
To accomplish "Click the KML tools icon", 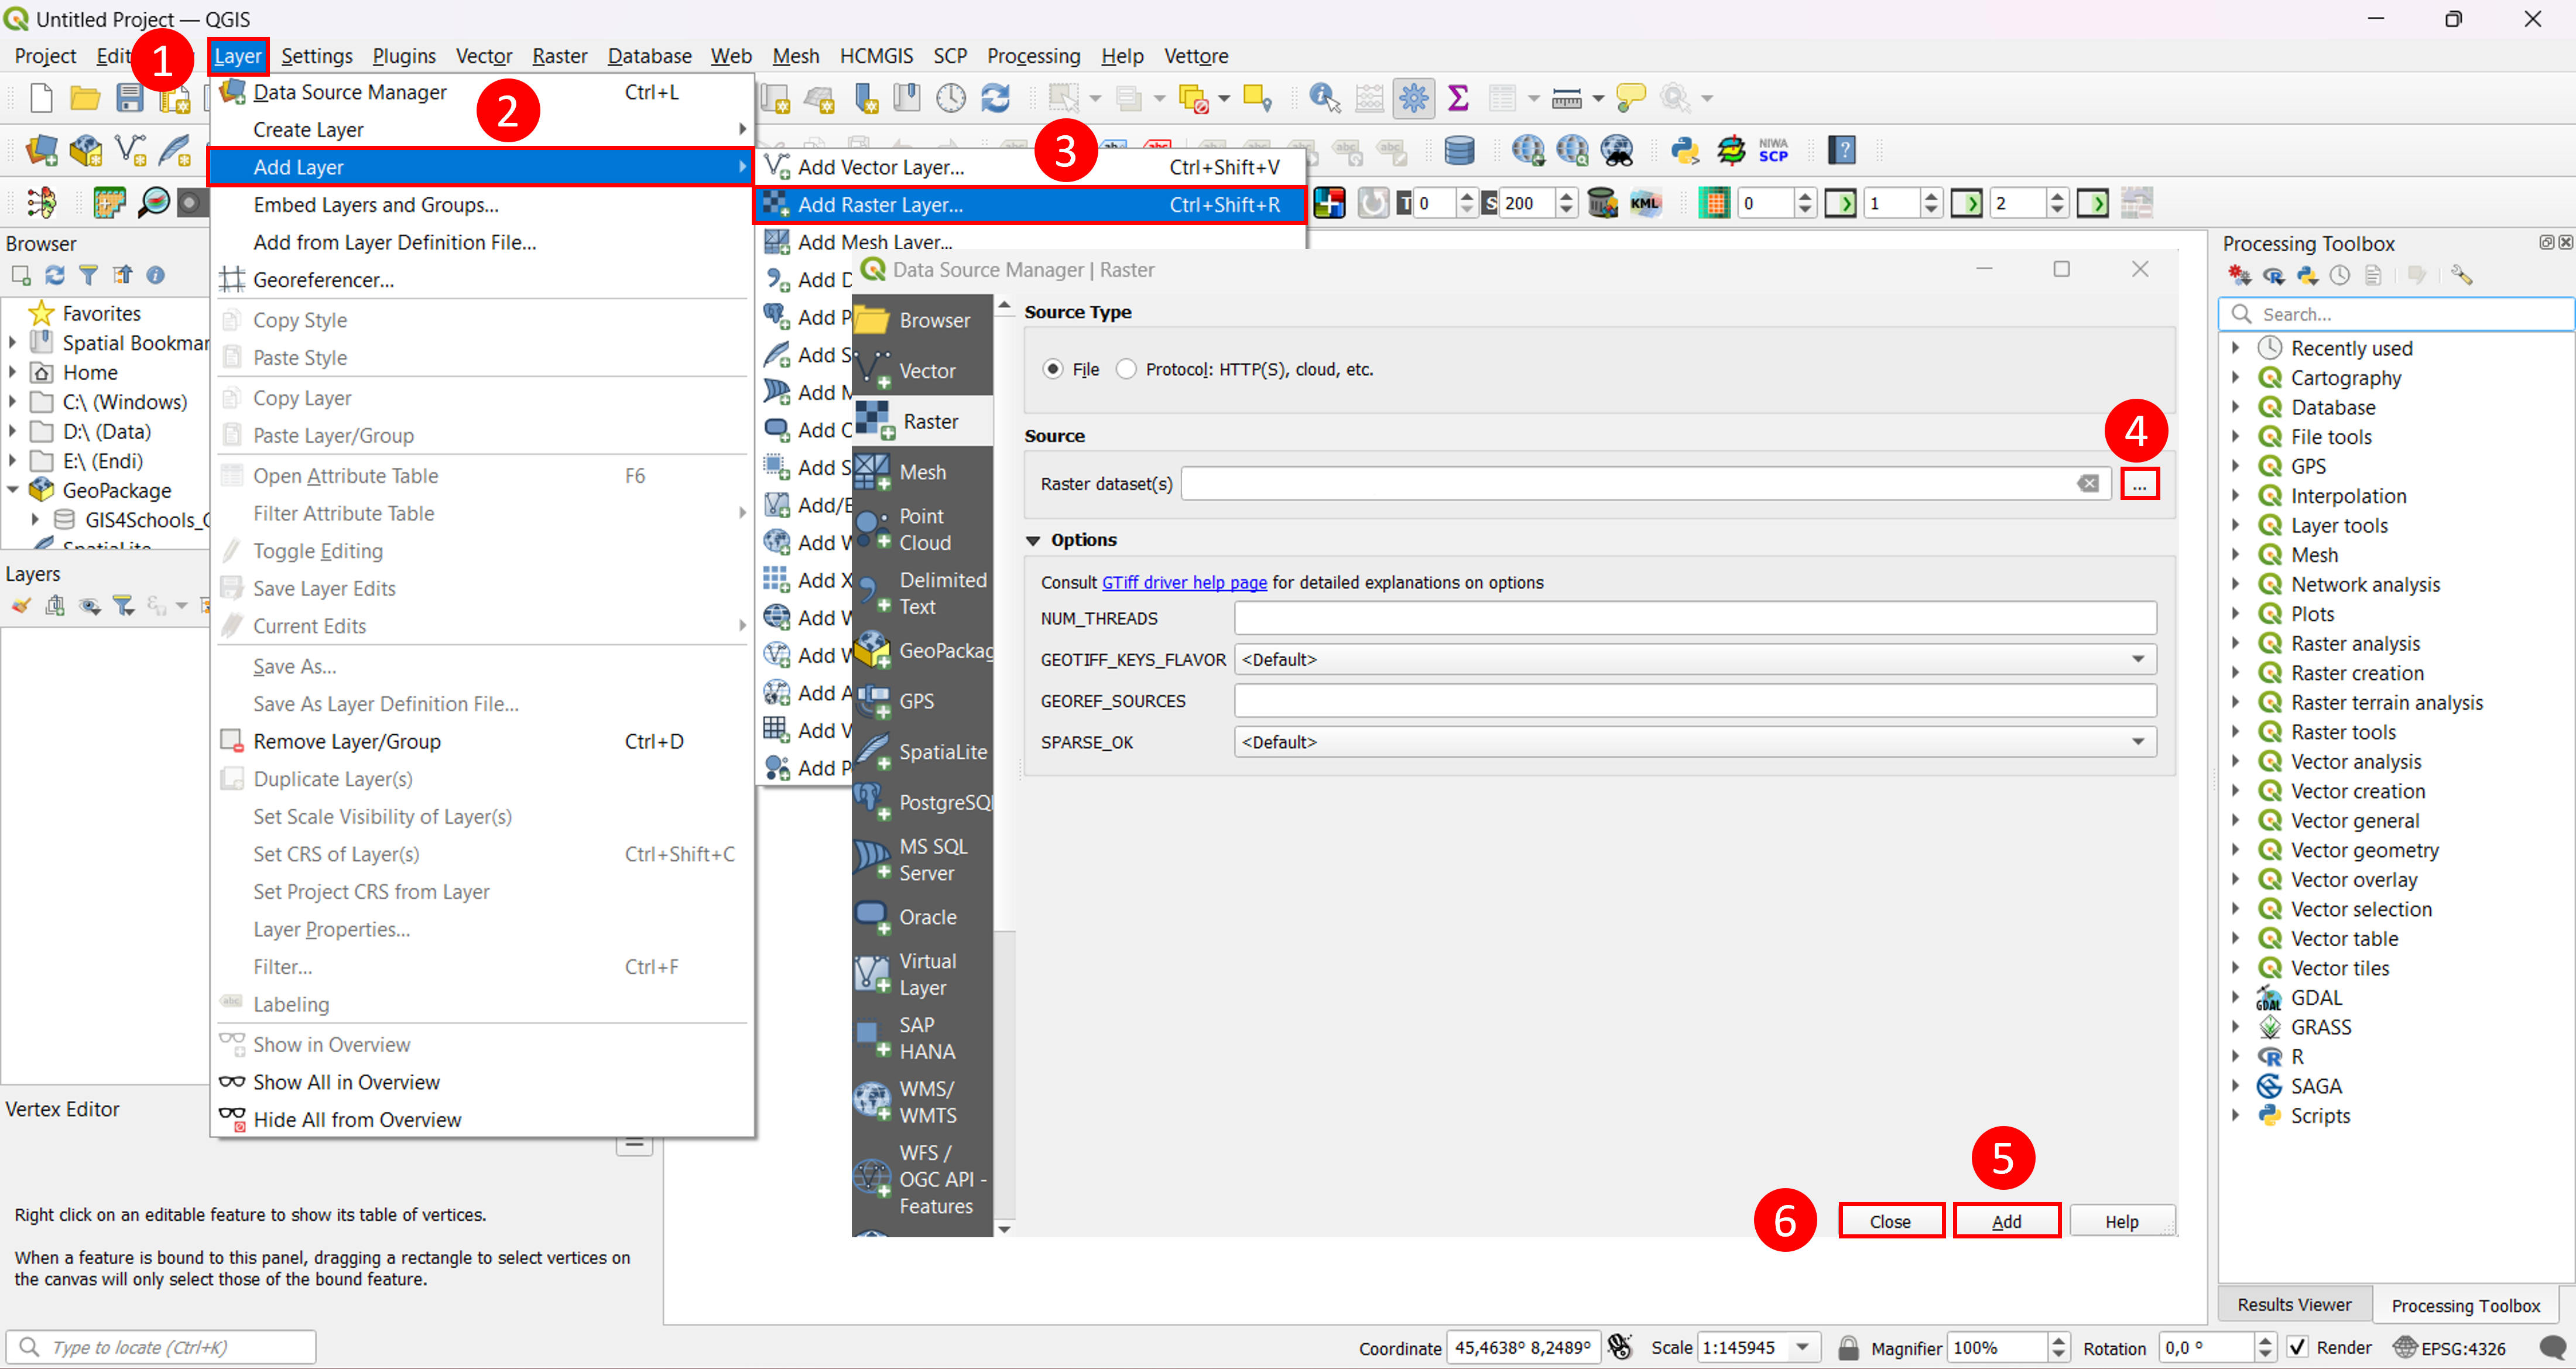I will click(1645, 203).
